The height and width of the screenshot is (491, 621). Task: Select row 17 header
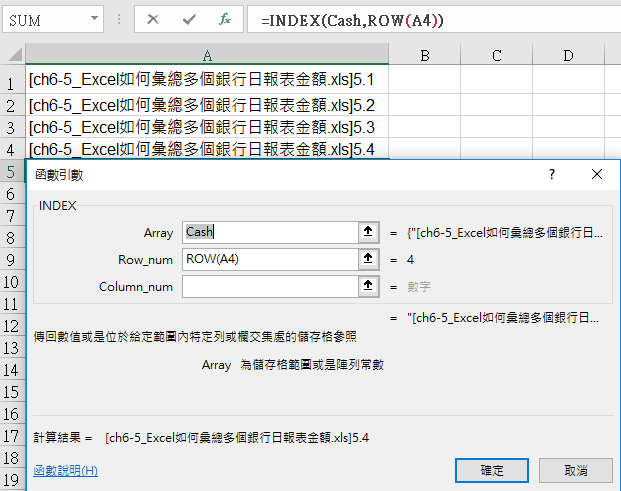pyautogui.click(x=12, y=436)
